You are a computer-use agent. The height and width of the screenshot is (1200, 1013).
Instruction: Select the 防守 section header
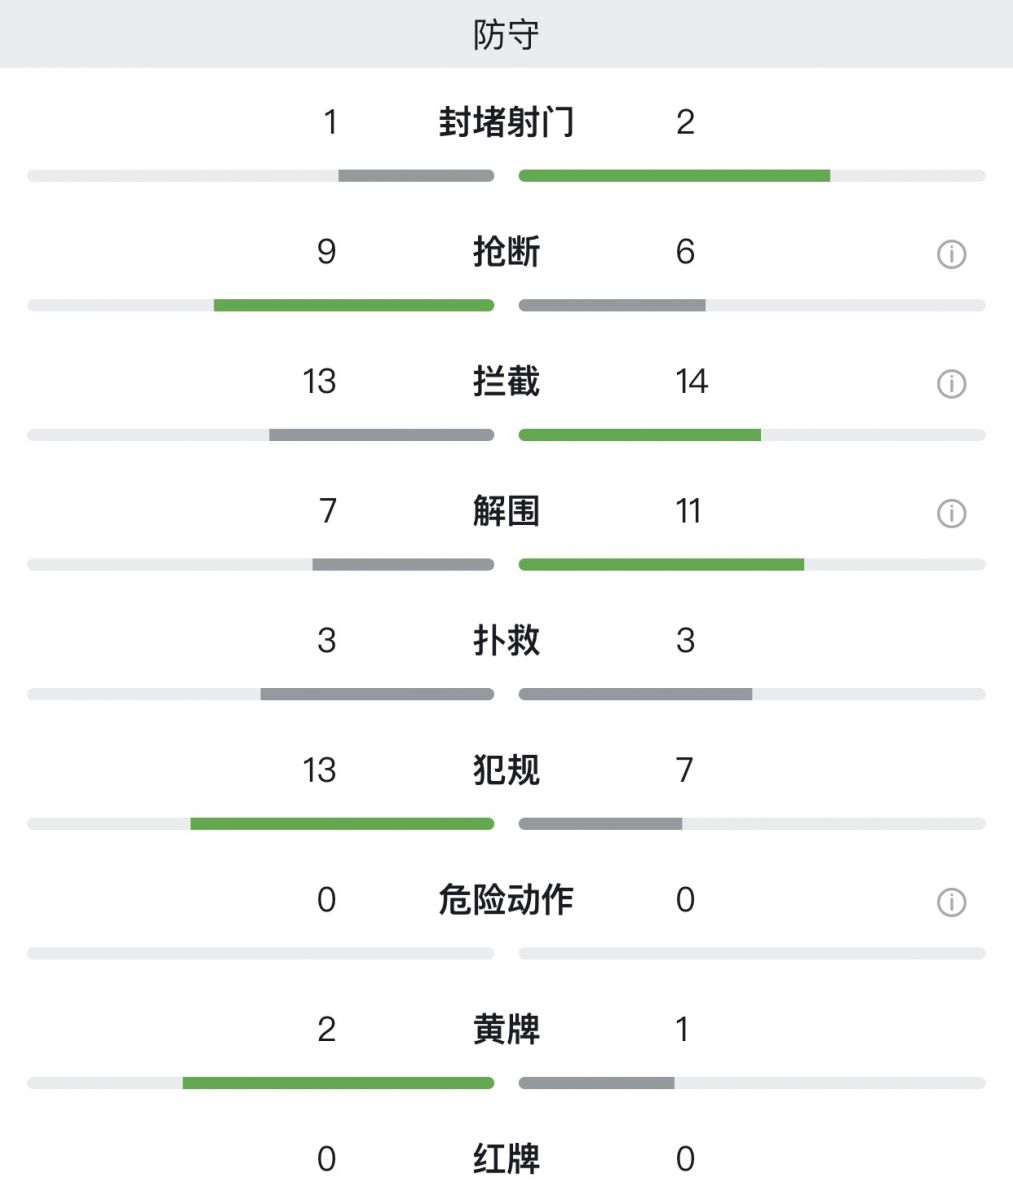pos(506,34)
